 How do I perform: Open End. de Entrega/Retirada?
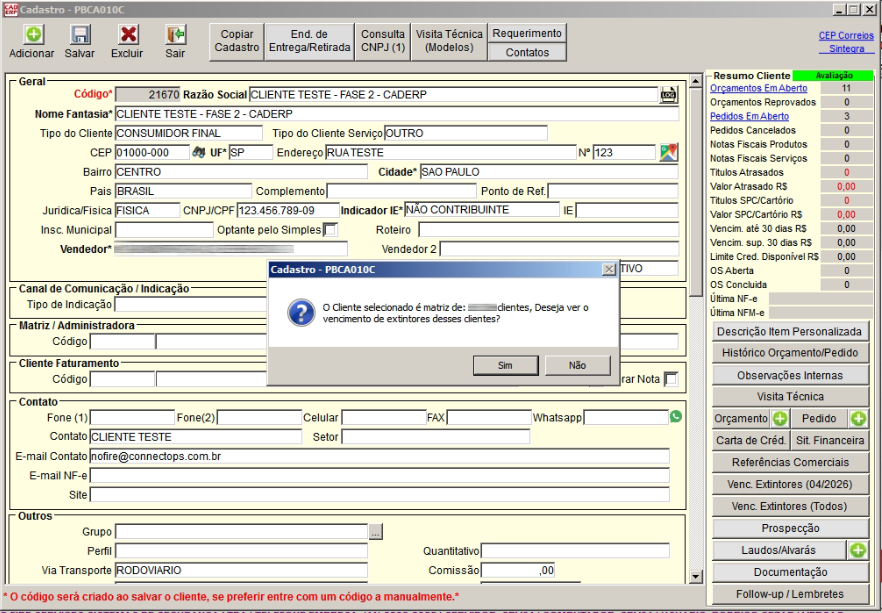tap(309, 41)
